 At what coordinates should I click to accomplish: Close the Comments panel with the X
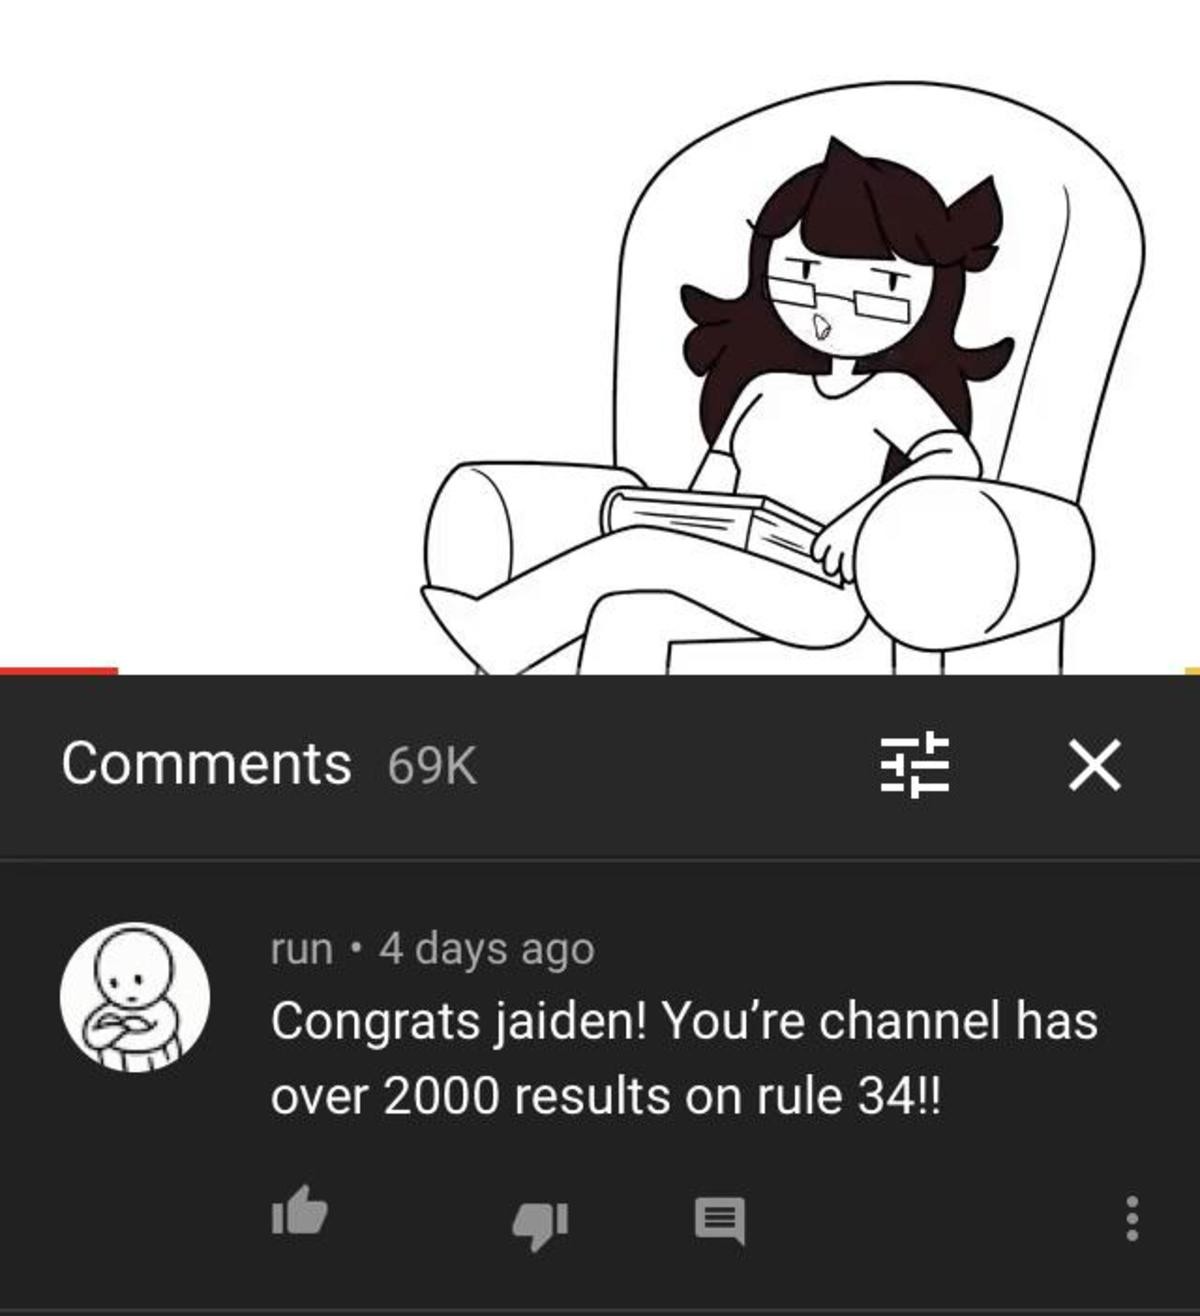click(x=1095, y=765)
